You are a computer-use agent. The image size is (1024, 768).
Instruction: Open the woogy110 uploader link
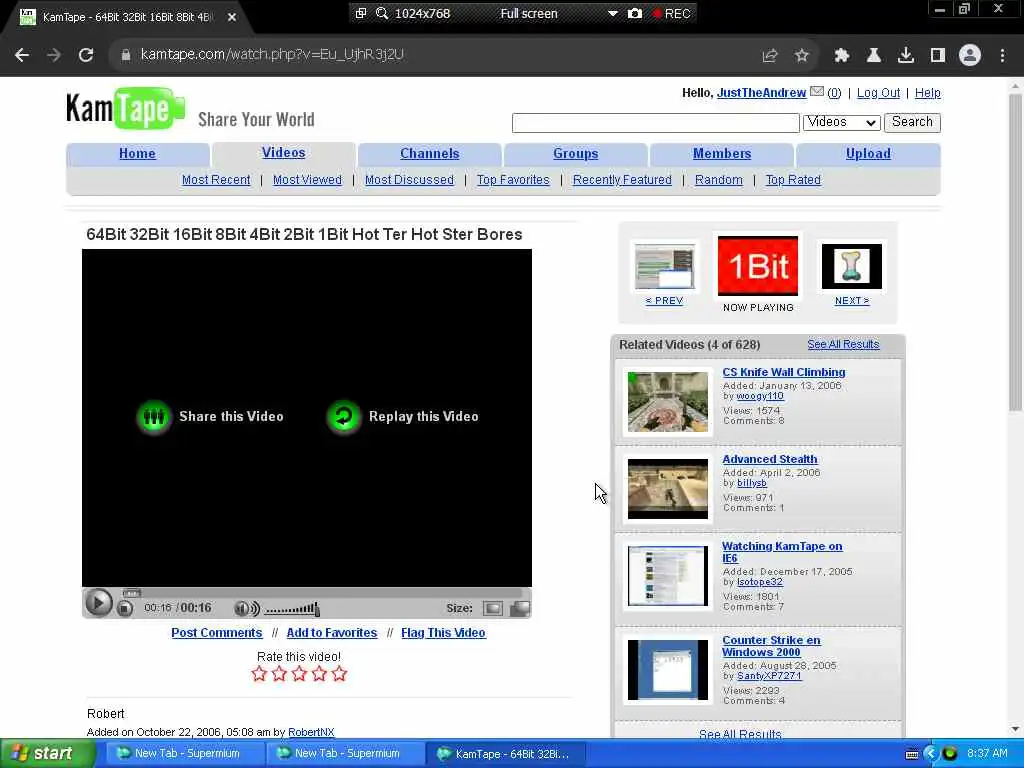pyautogui.click(x=760, y=396)
